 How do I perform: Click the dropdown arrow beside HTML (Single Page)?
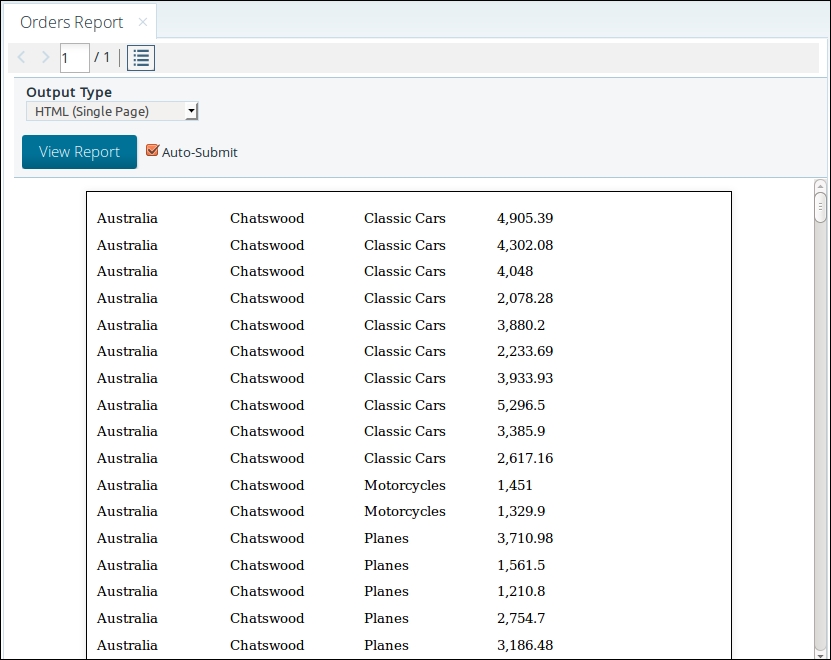tap(190, 111)
